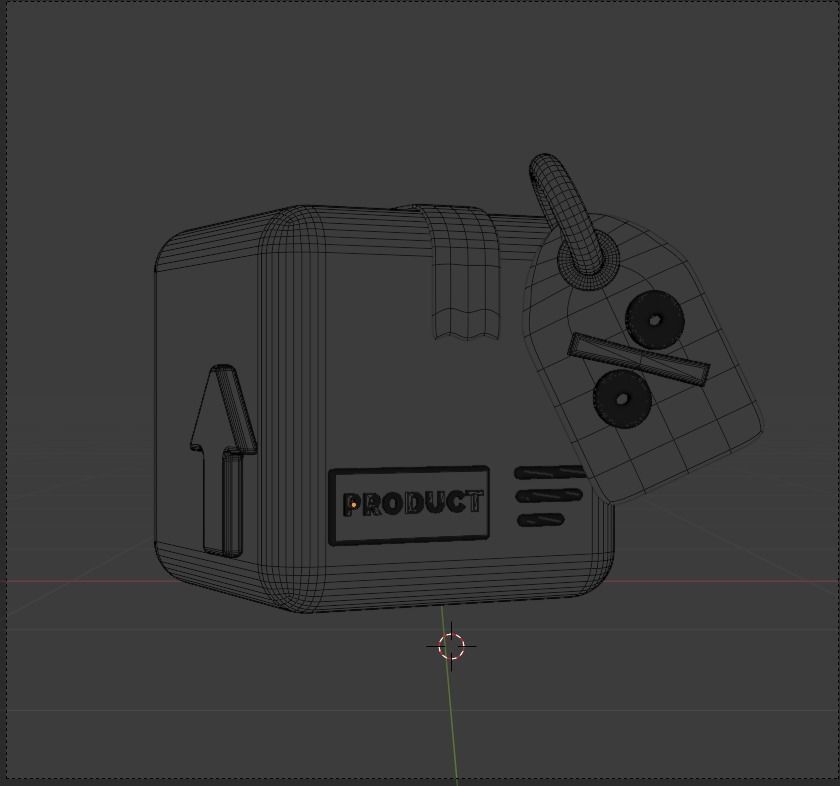Select the diagonal bar of the percent sign
The image size is (840, 786).
tap(639, 360)
